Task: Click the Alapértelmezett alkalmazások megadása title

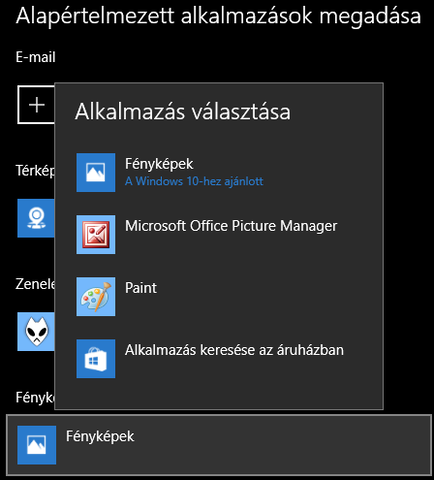Action: coord(218,16)
